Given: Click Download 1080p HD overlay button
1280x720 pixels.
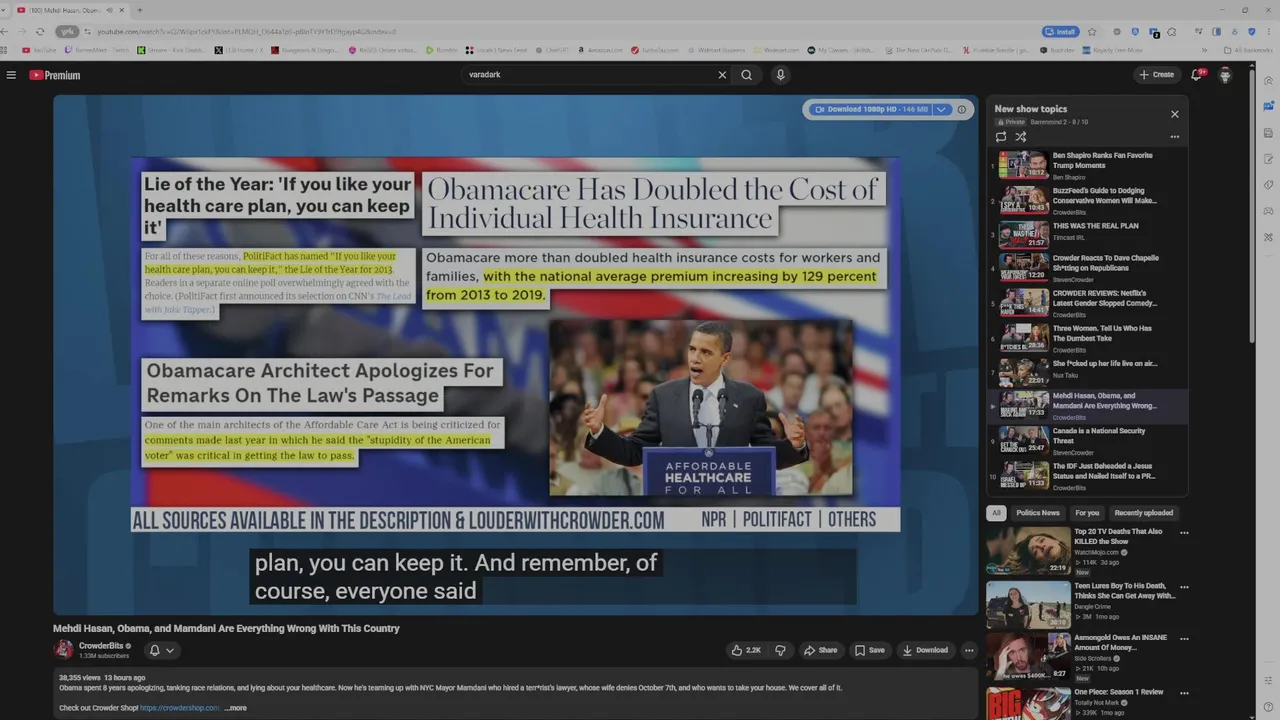Looking at the screenshot, I should pos(870,109).
